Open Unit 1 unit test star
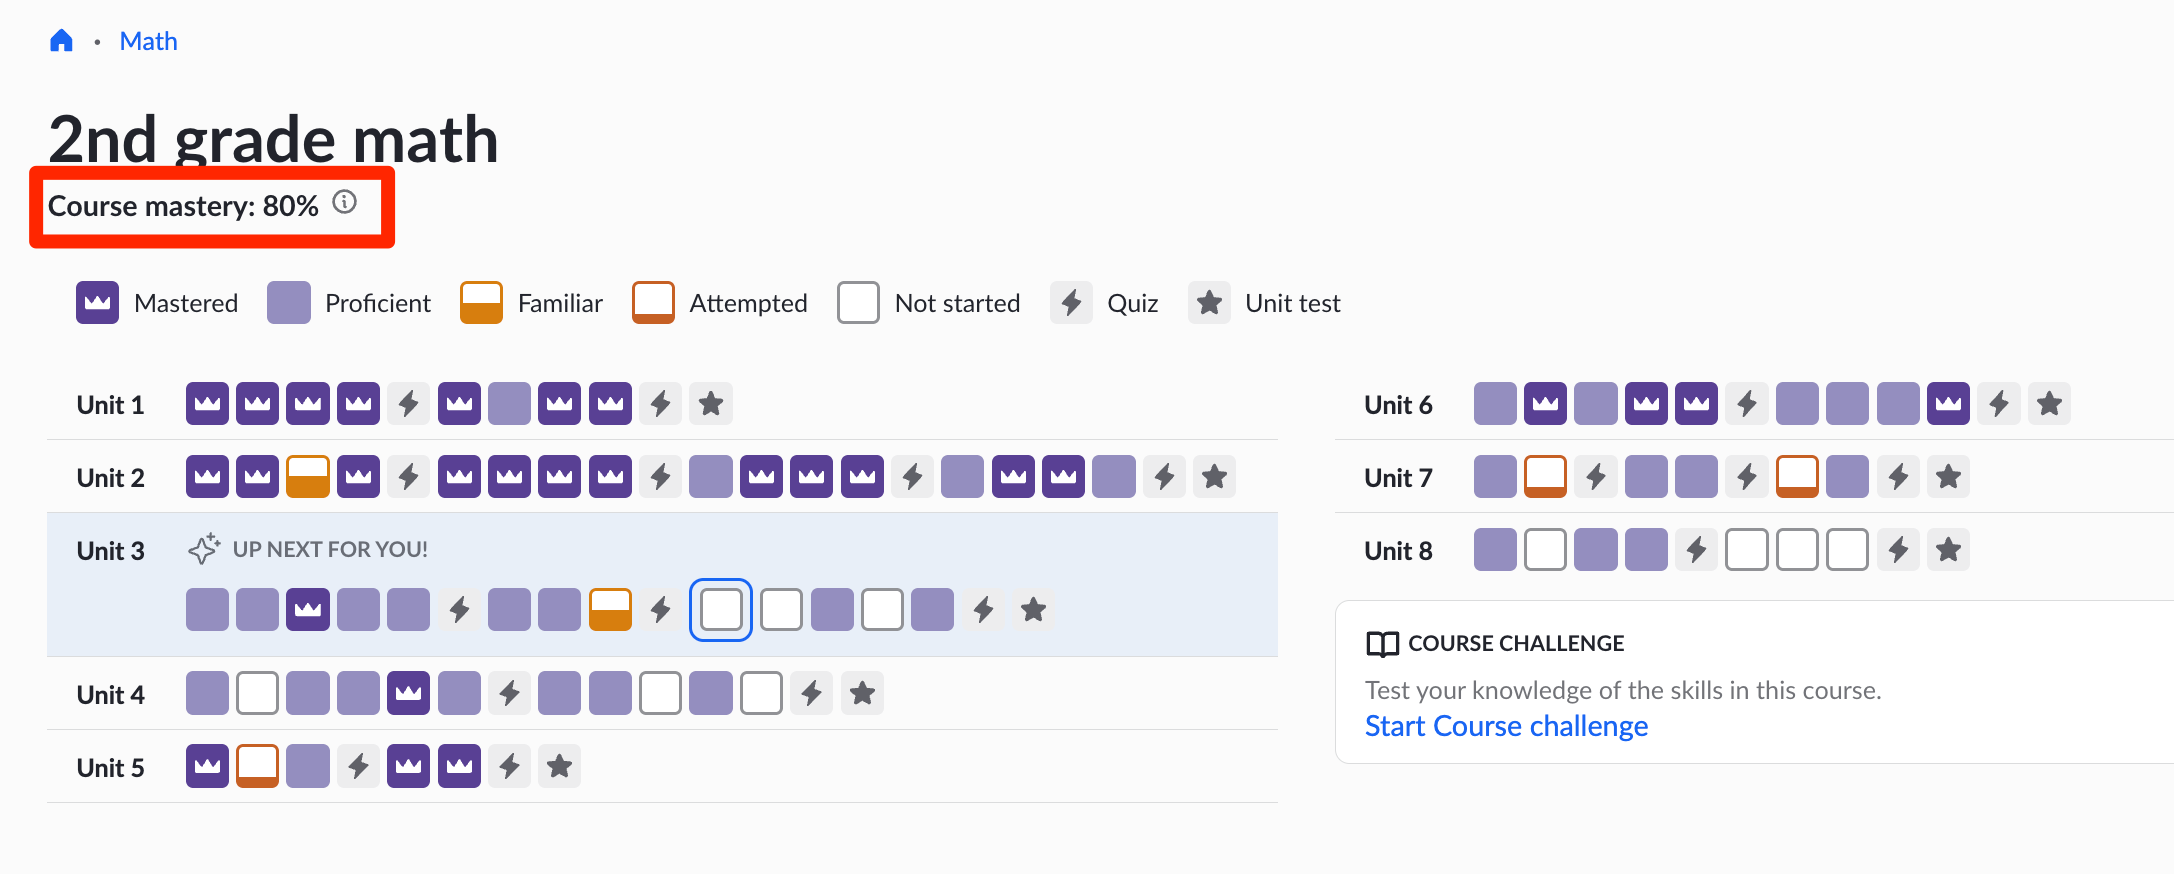The image size is (2174, 874). pos(711,404)
